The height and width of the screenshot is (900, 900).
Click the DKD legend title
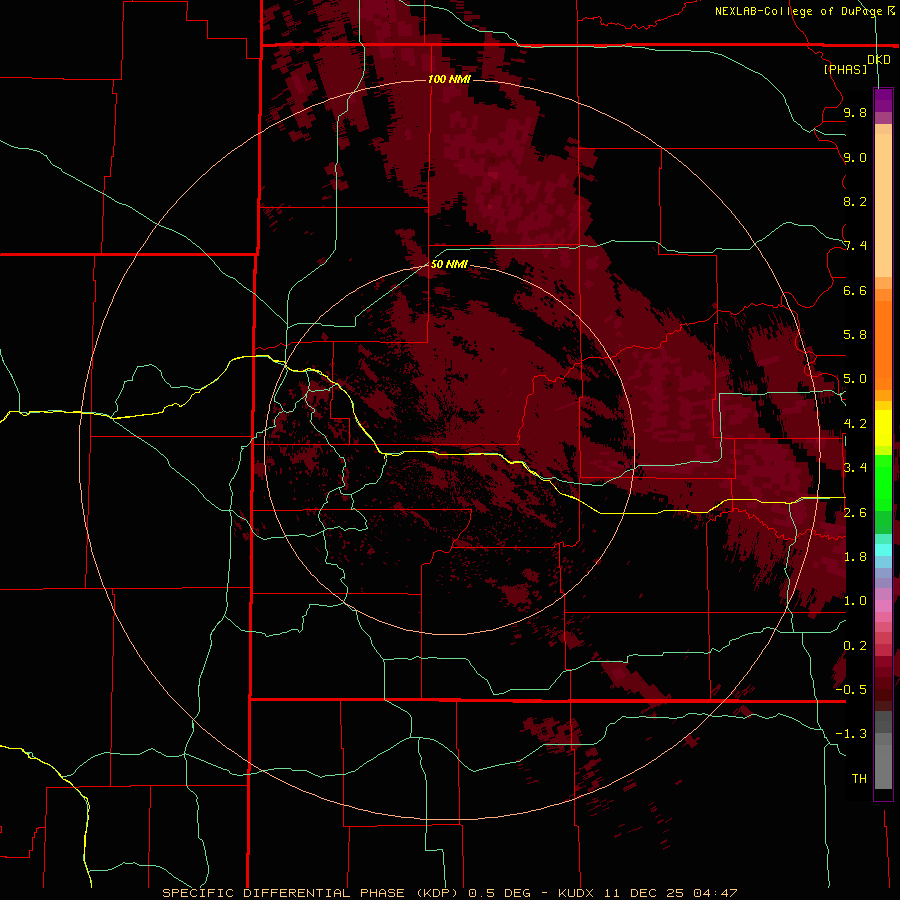point(879,60)
